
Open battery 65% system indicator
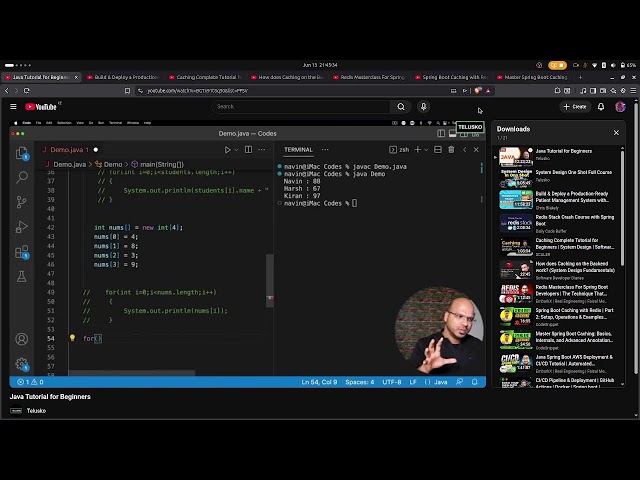[x=628, y=65]
